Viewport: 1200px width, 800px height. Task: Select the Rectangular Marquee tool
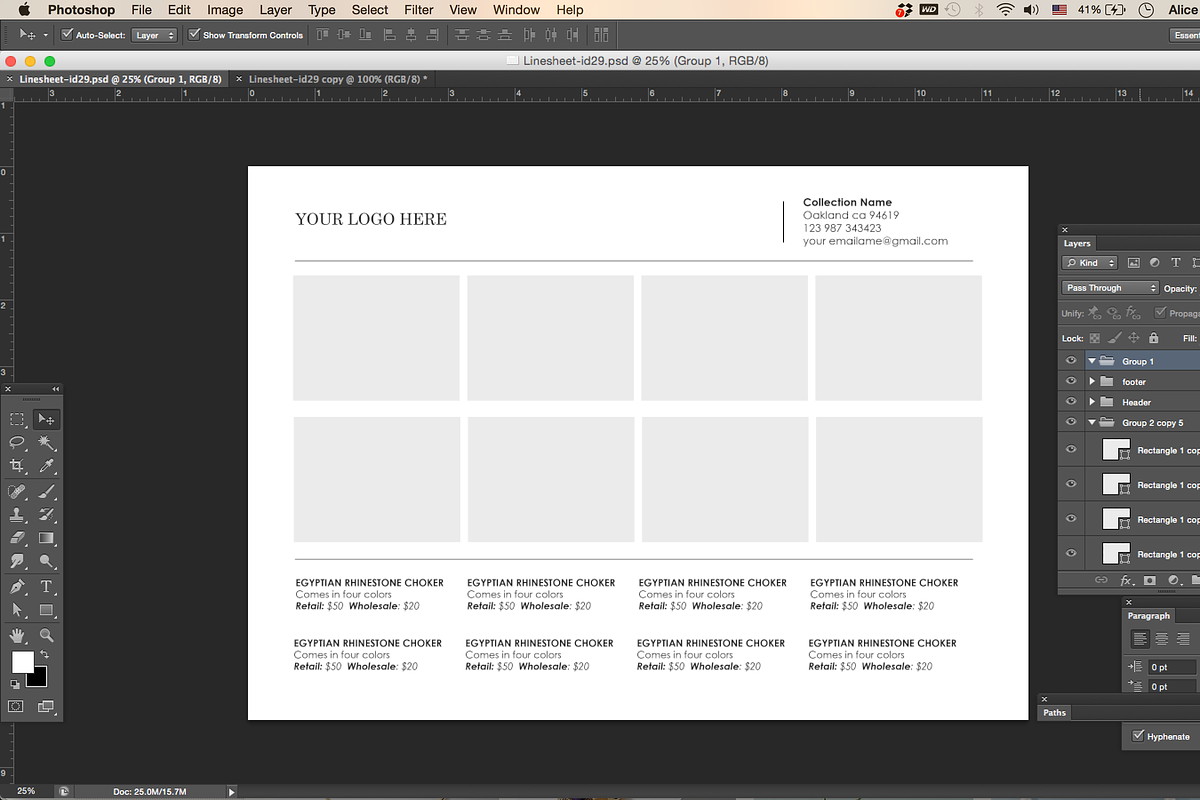17,420
